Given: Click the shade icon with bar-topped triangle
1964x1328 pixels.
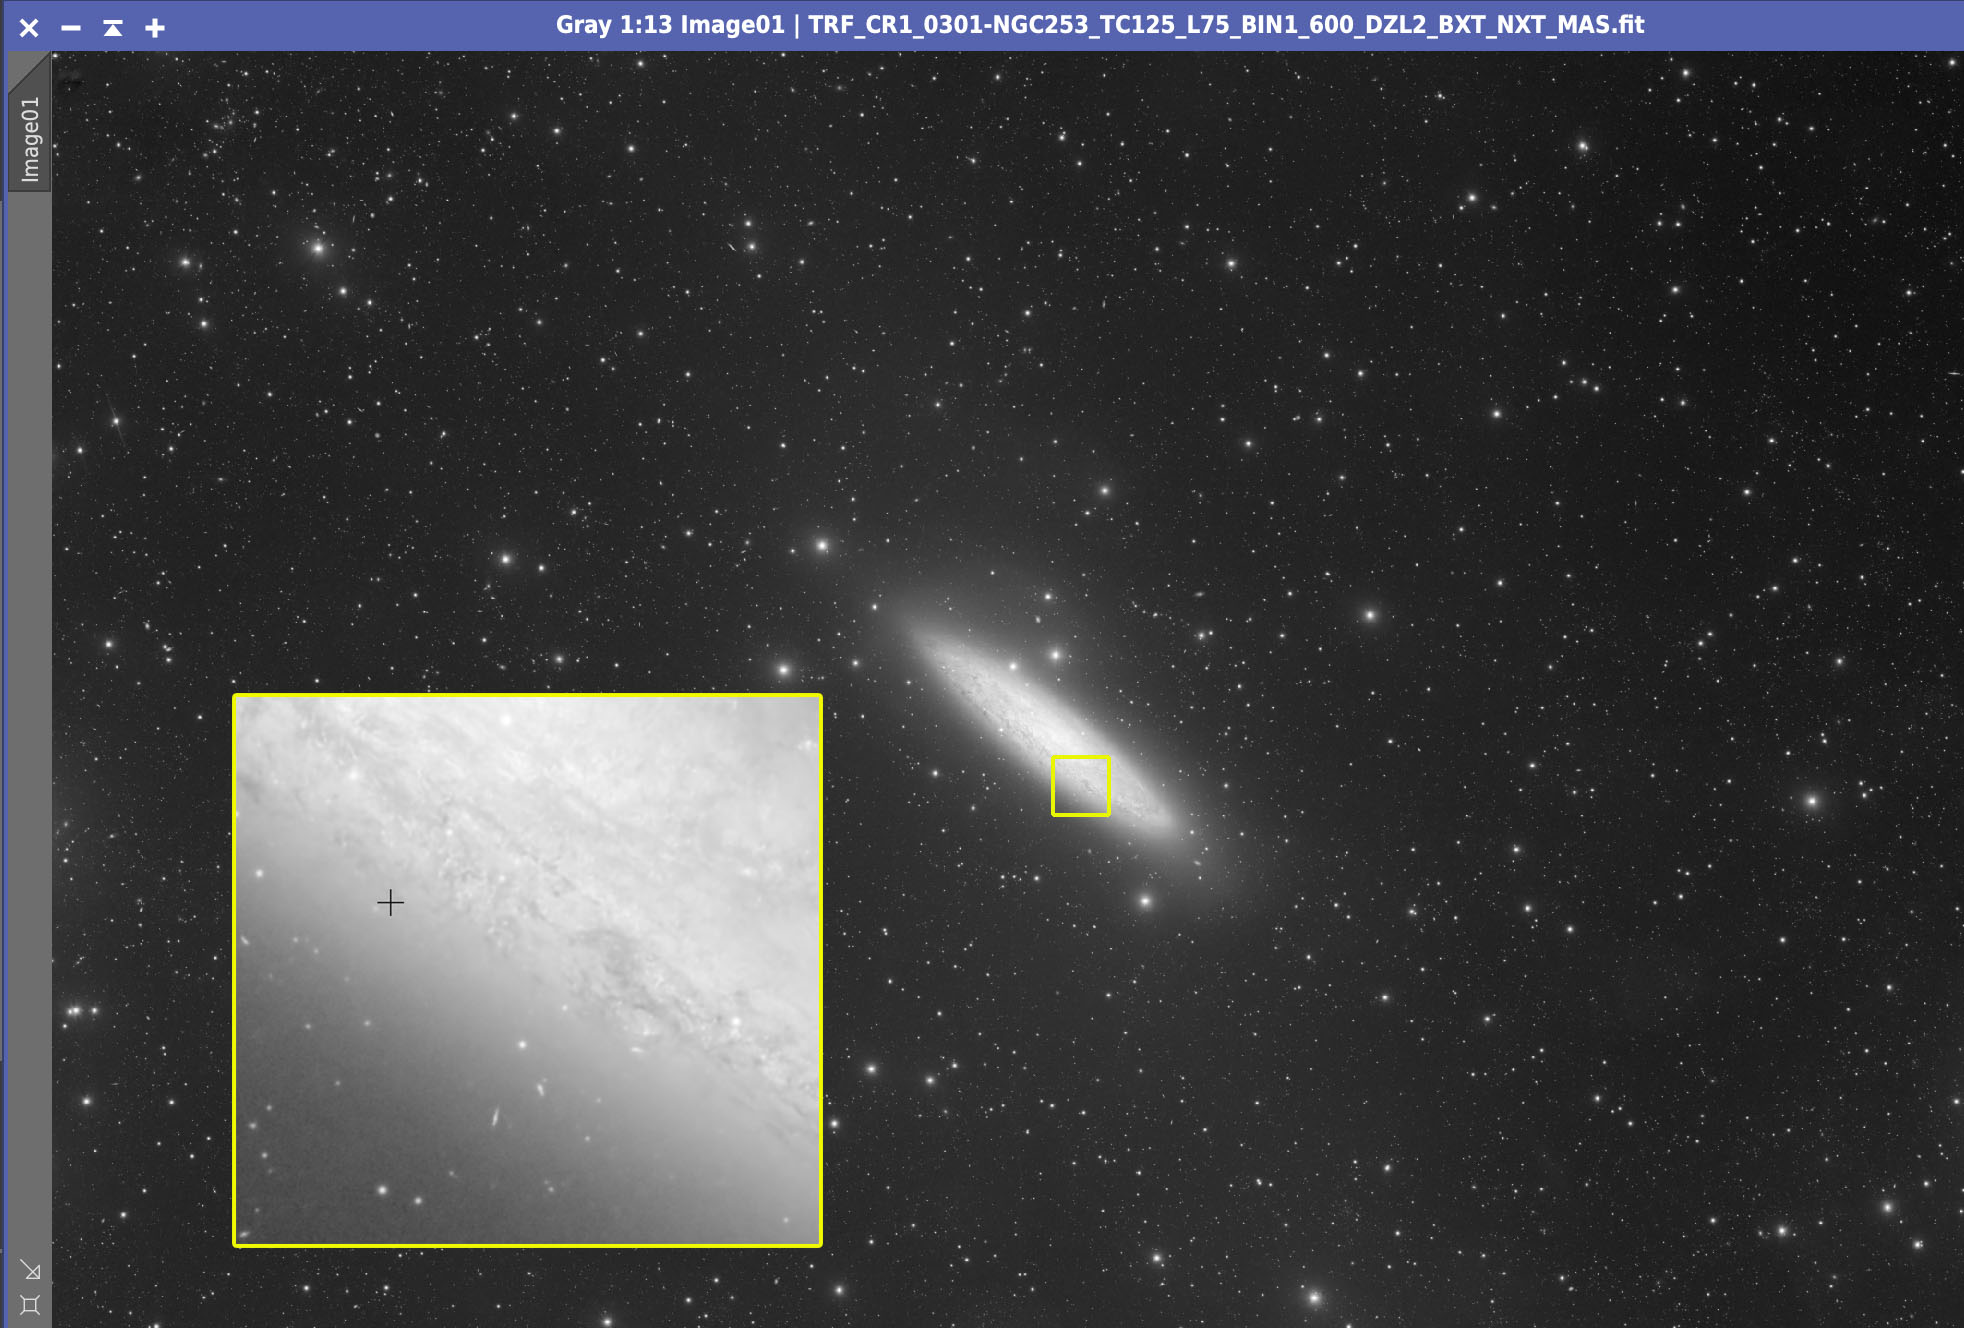Looking at the screenshot, I should (x=113, y=27).
